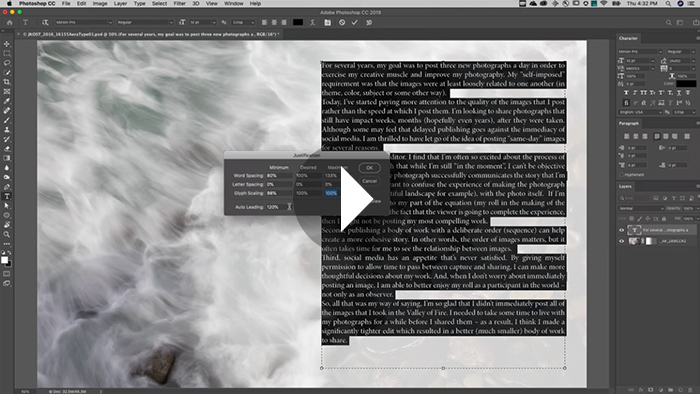The width and height of the screenshot is (700, 394).
Task: Toggle Faux Bold in Character panel
Action: click(x=626, y=93)
